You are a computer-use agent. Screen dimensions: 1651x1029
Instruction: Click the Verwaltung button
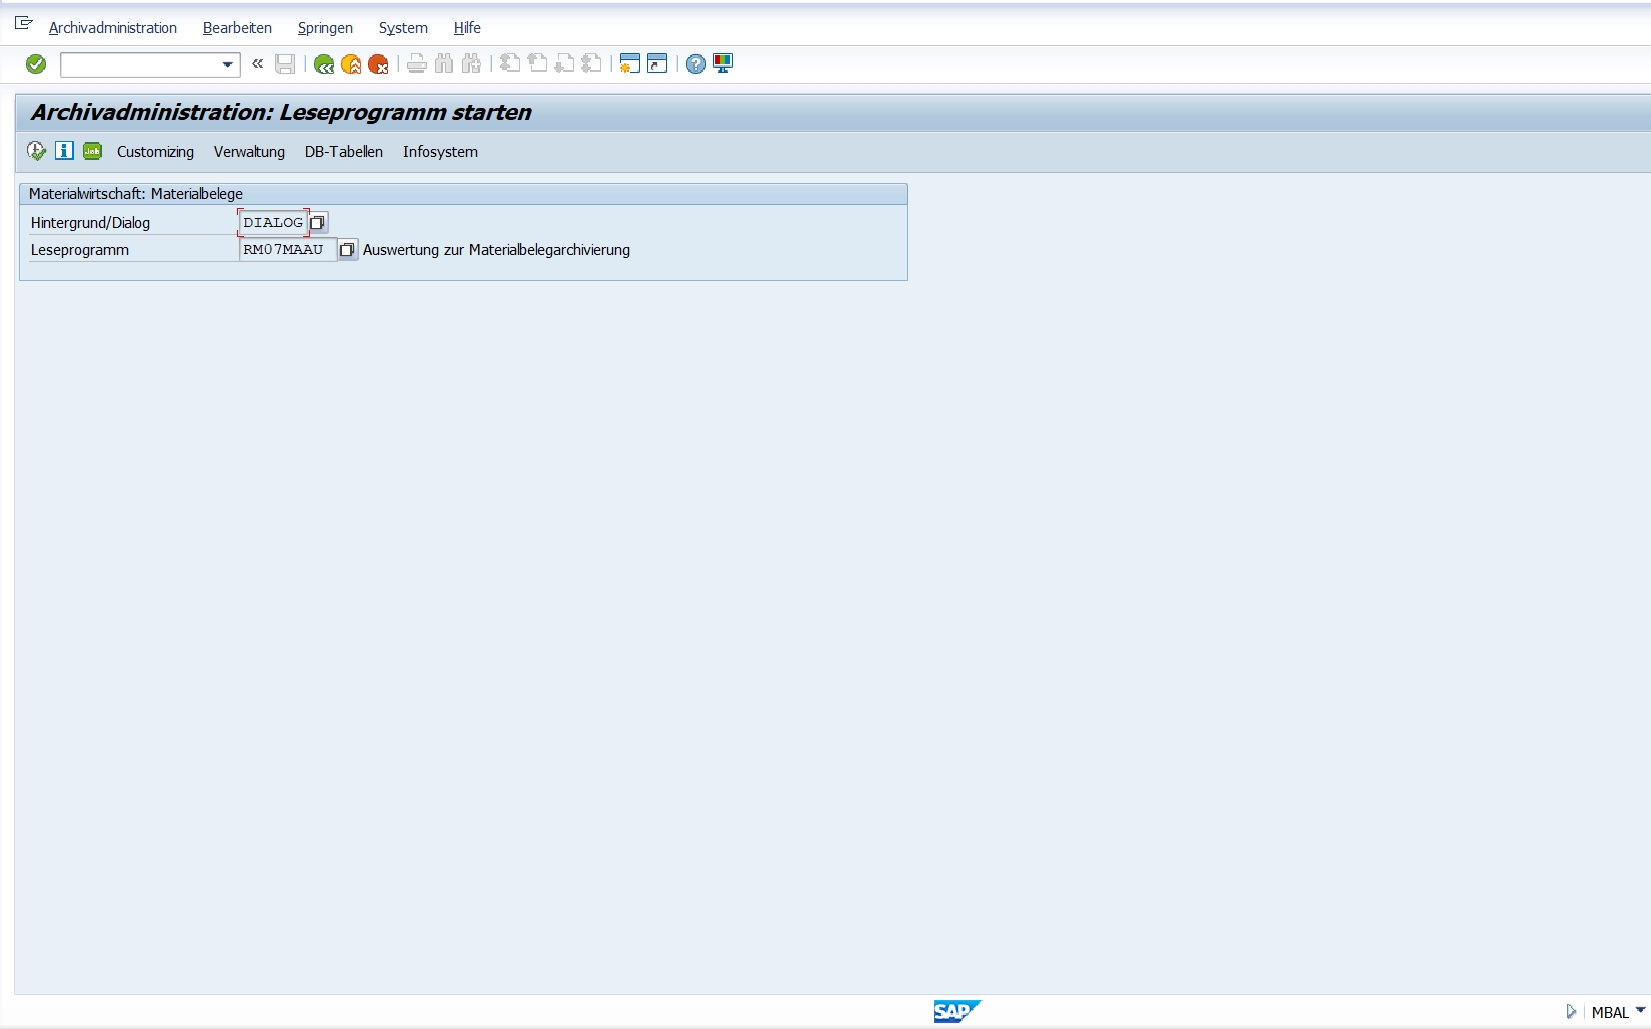click(249, 152)
